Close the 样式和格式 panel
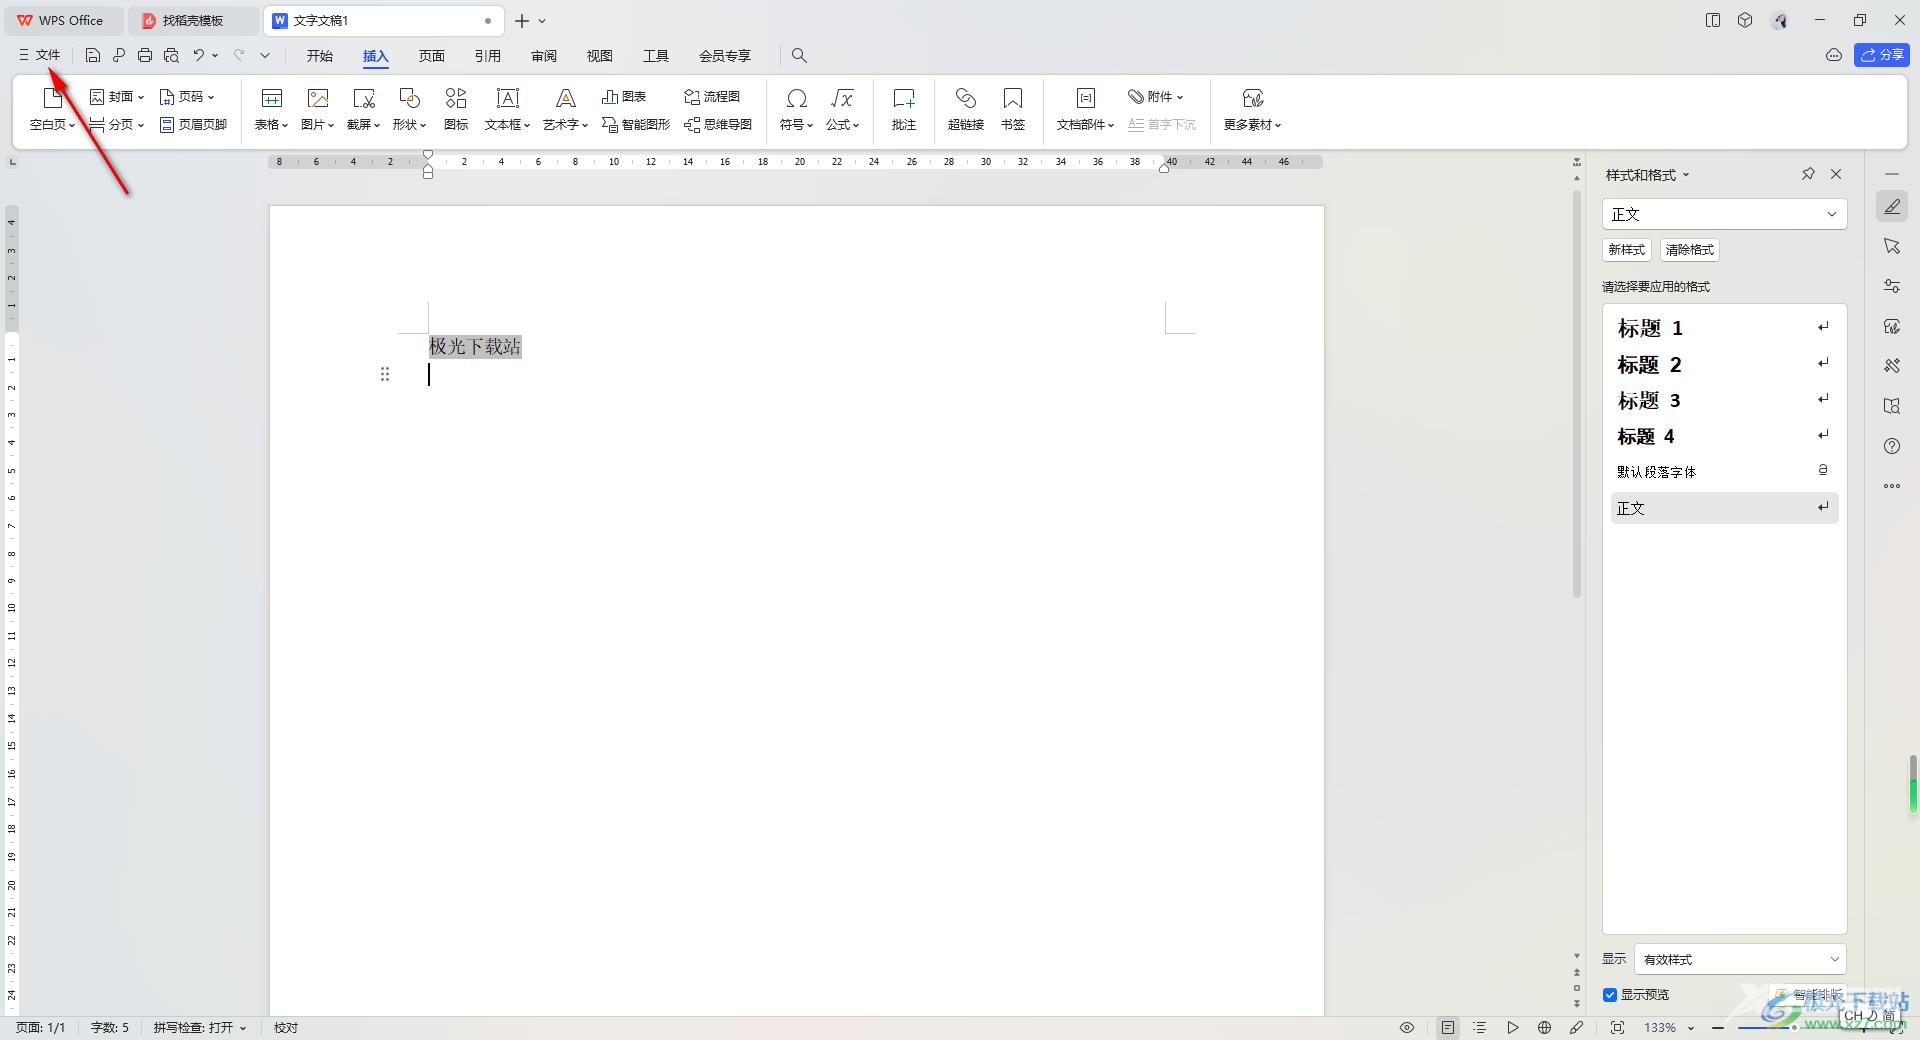Screen dimensions: 1920x1040 point(1836,174)
